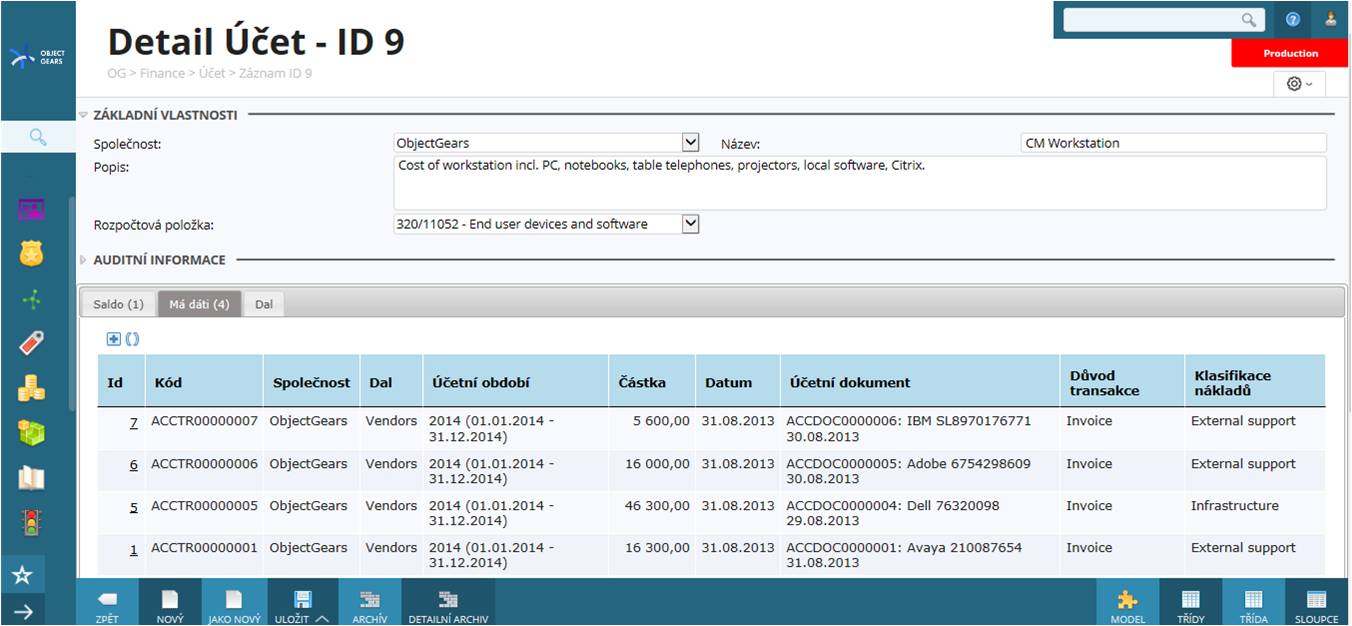This screenshot has width=1352, height=626.
Task: Open the red tag module icon
Action: click(x=32, y=343)
